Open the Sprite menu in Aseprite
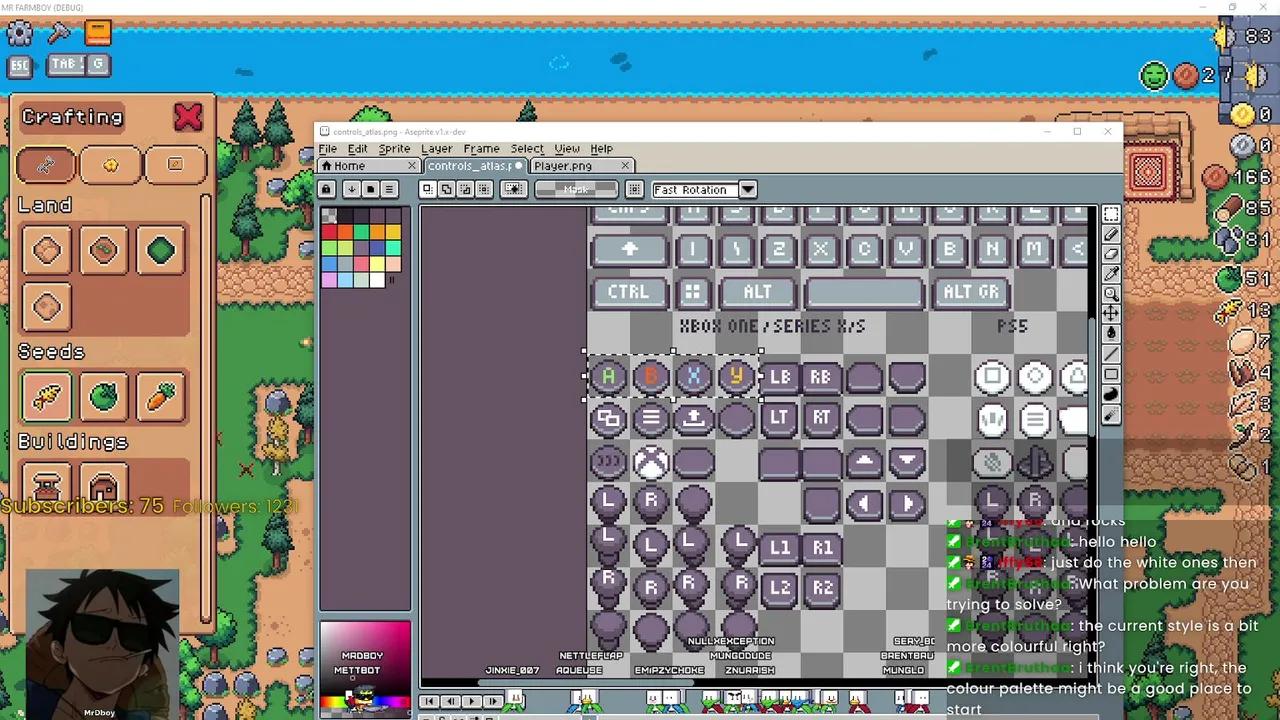The image size is (1280, 720). click(394, 149)
